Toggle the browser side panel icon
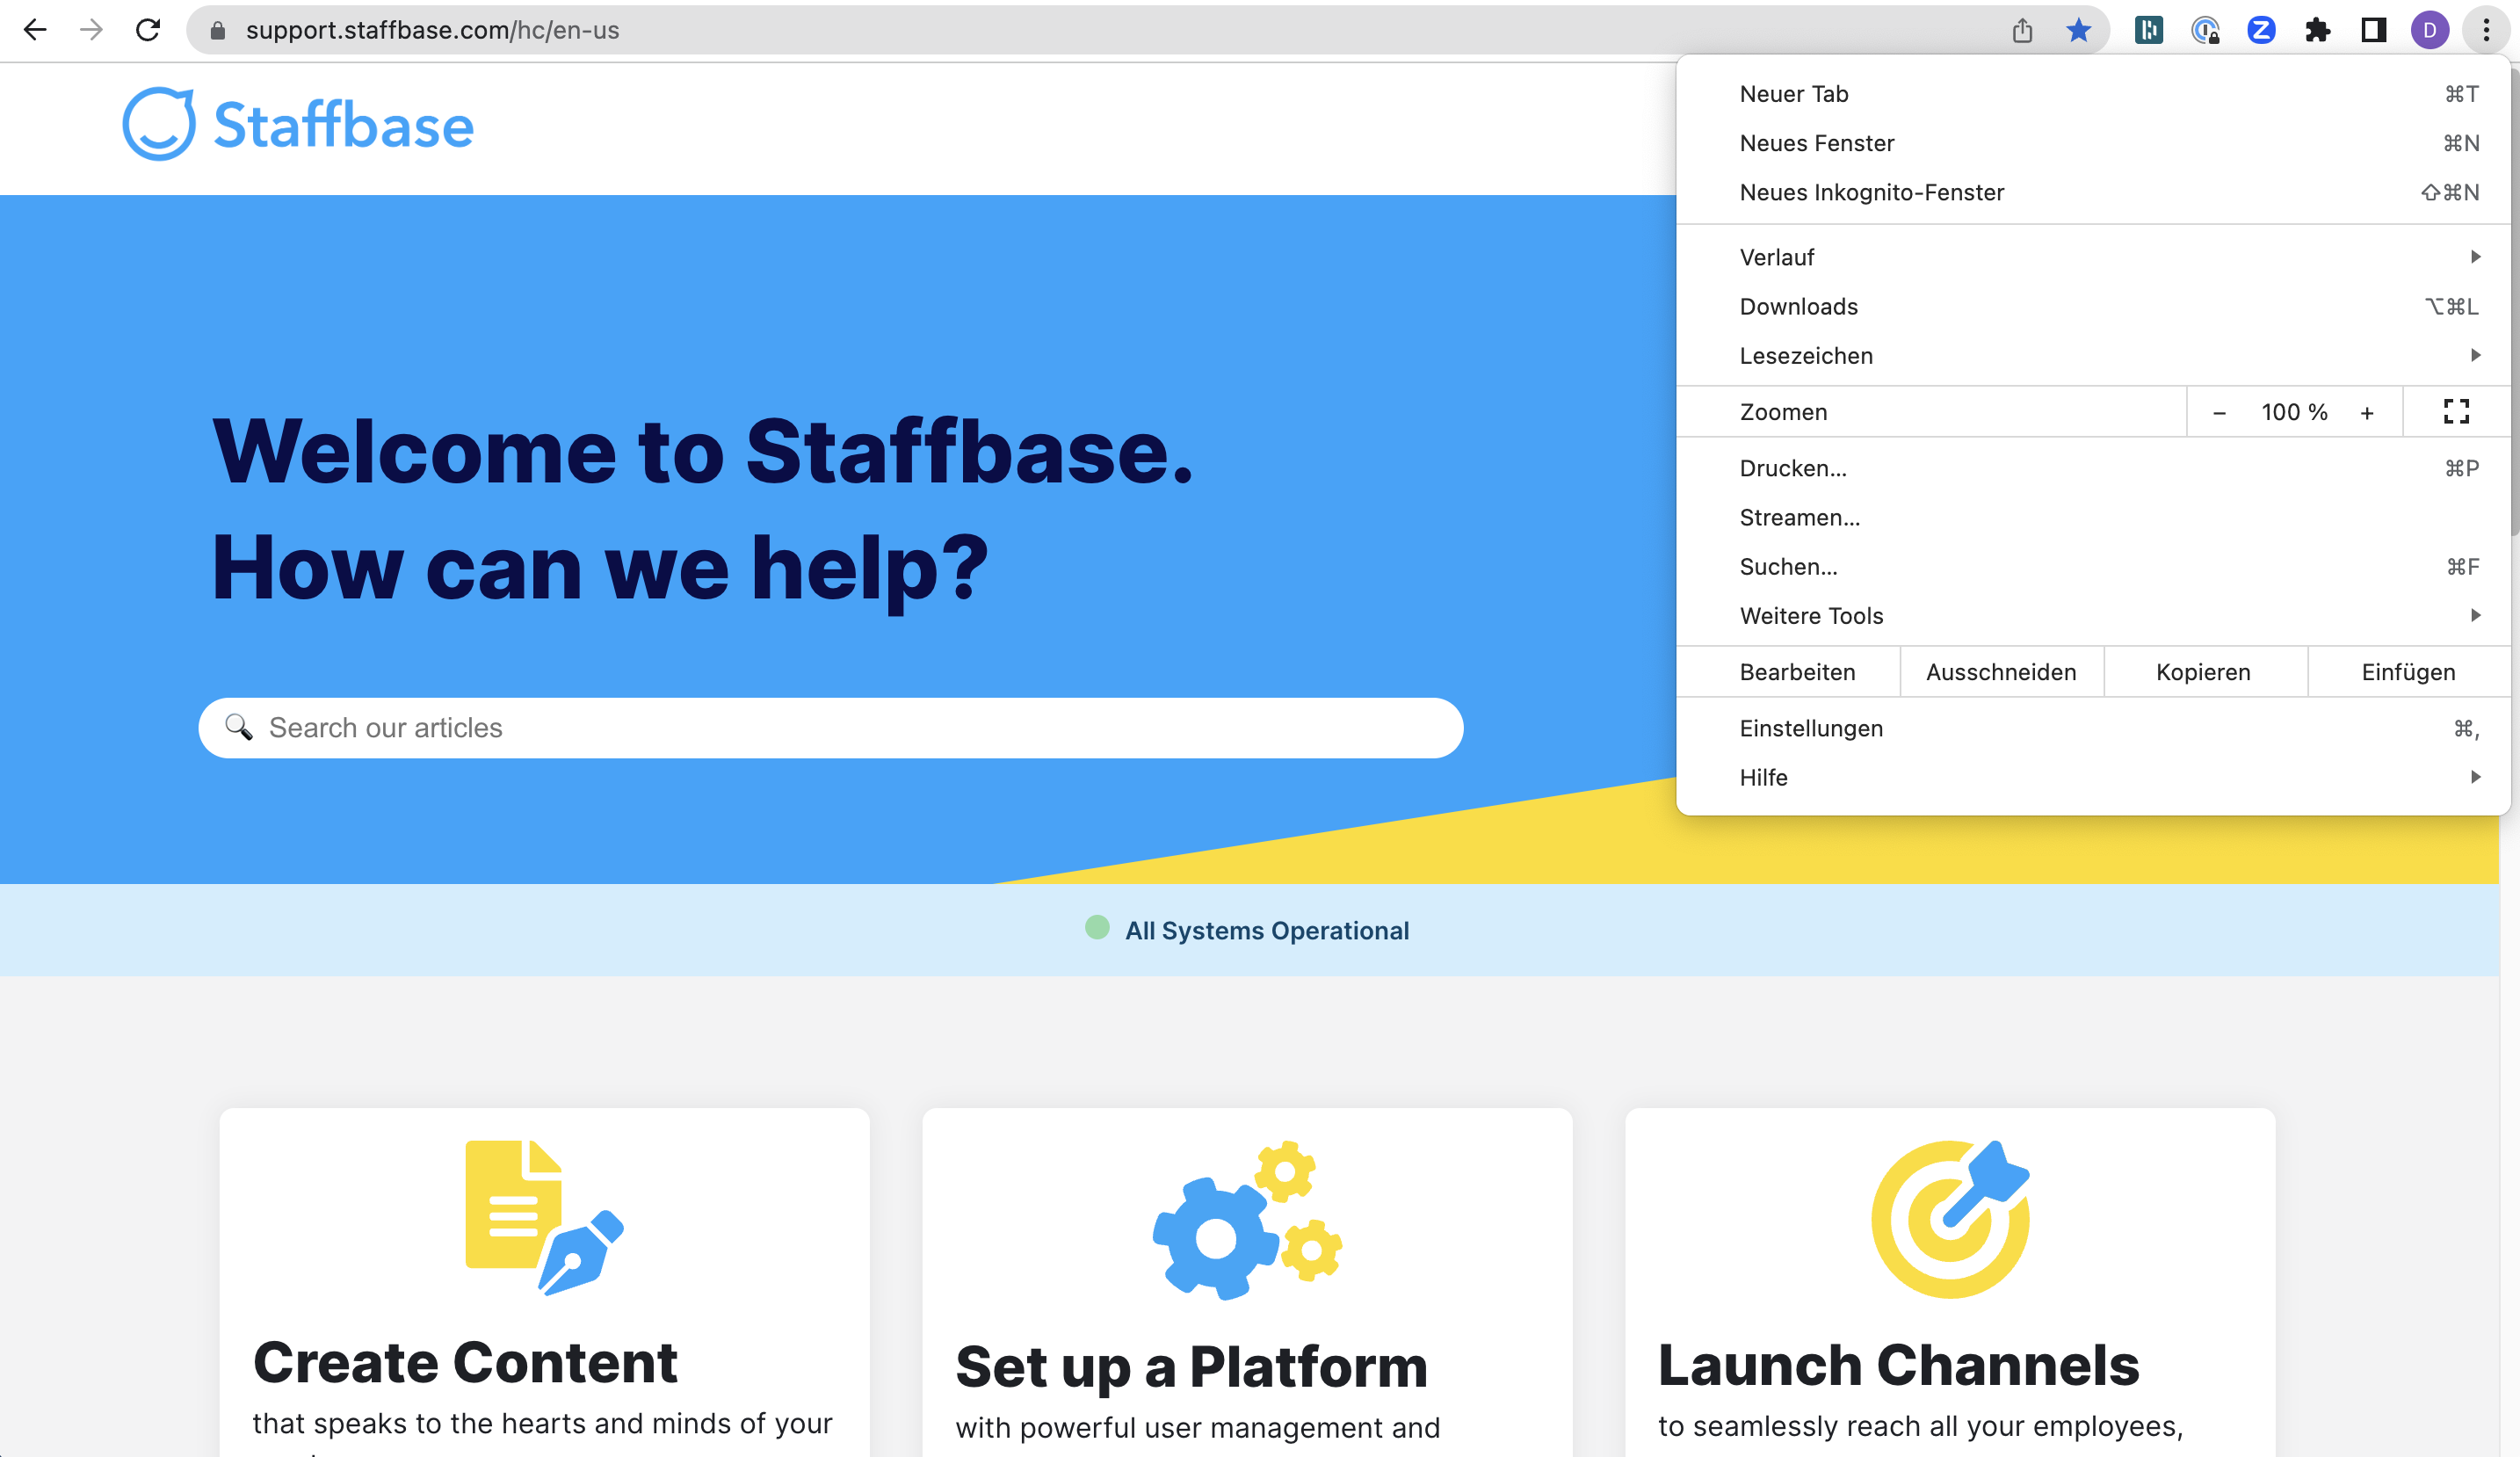This screenshot has width=2520, height=1457. pos(2373,31)
